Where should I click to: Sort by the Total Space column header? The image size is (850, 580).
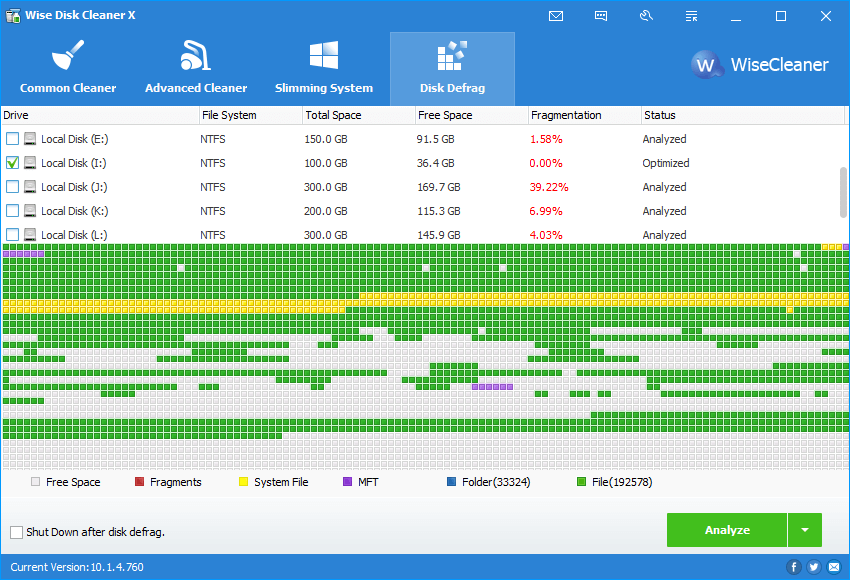click(359, 115)
